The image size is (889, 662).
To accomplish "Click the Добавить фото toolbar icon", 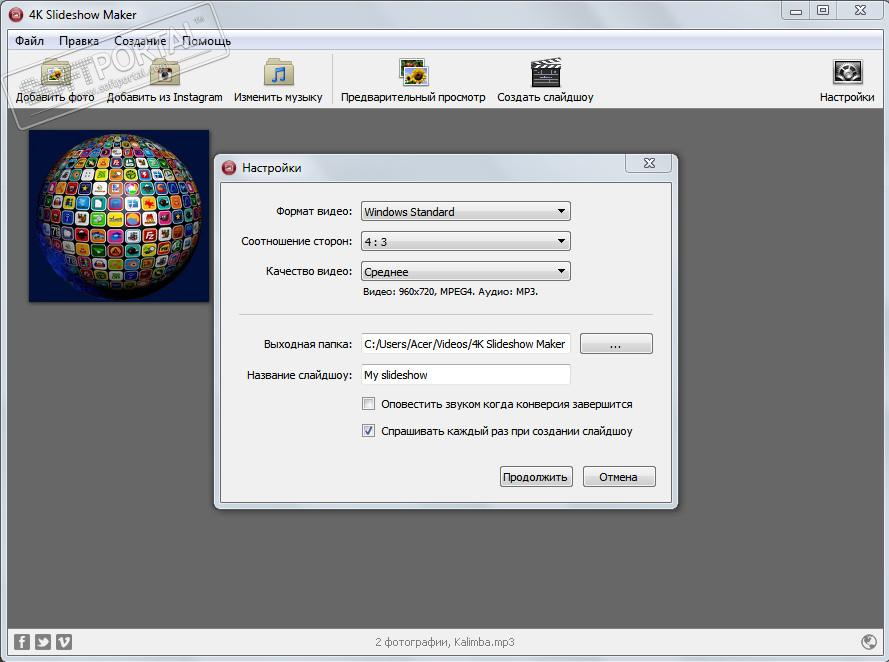I will pos(55,73).
